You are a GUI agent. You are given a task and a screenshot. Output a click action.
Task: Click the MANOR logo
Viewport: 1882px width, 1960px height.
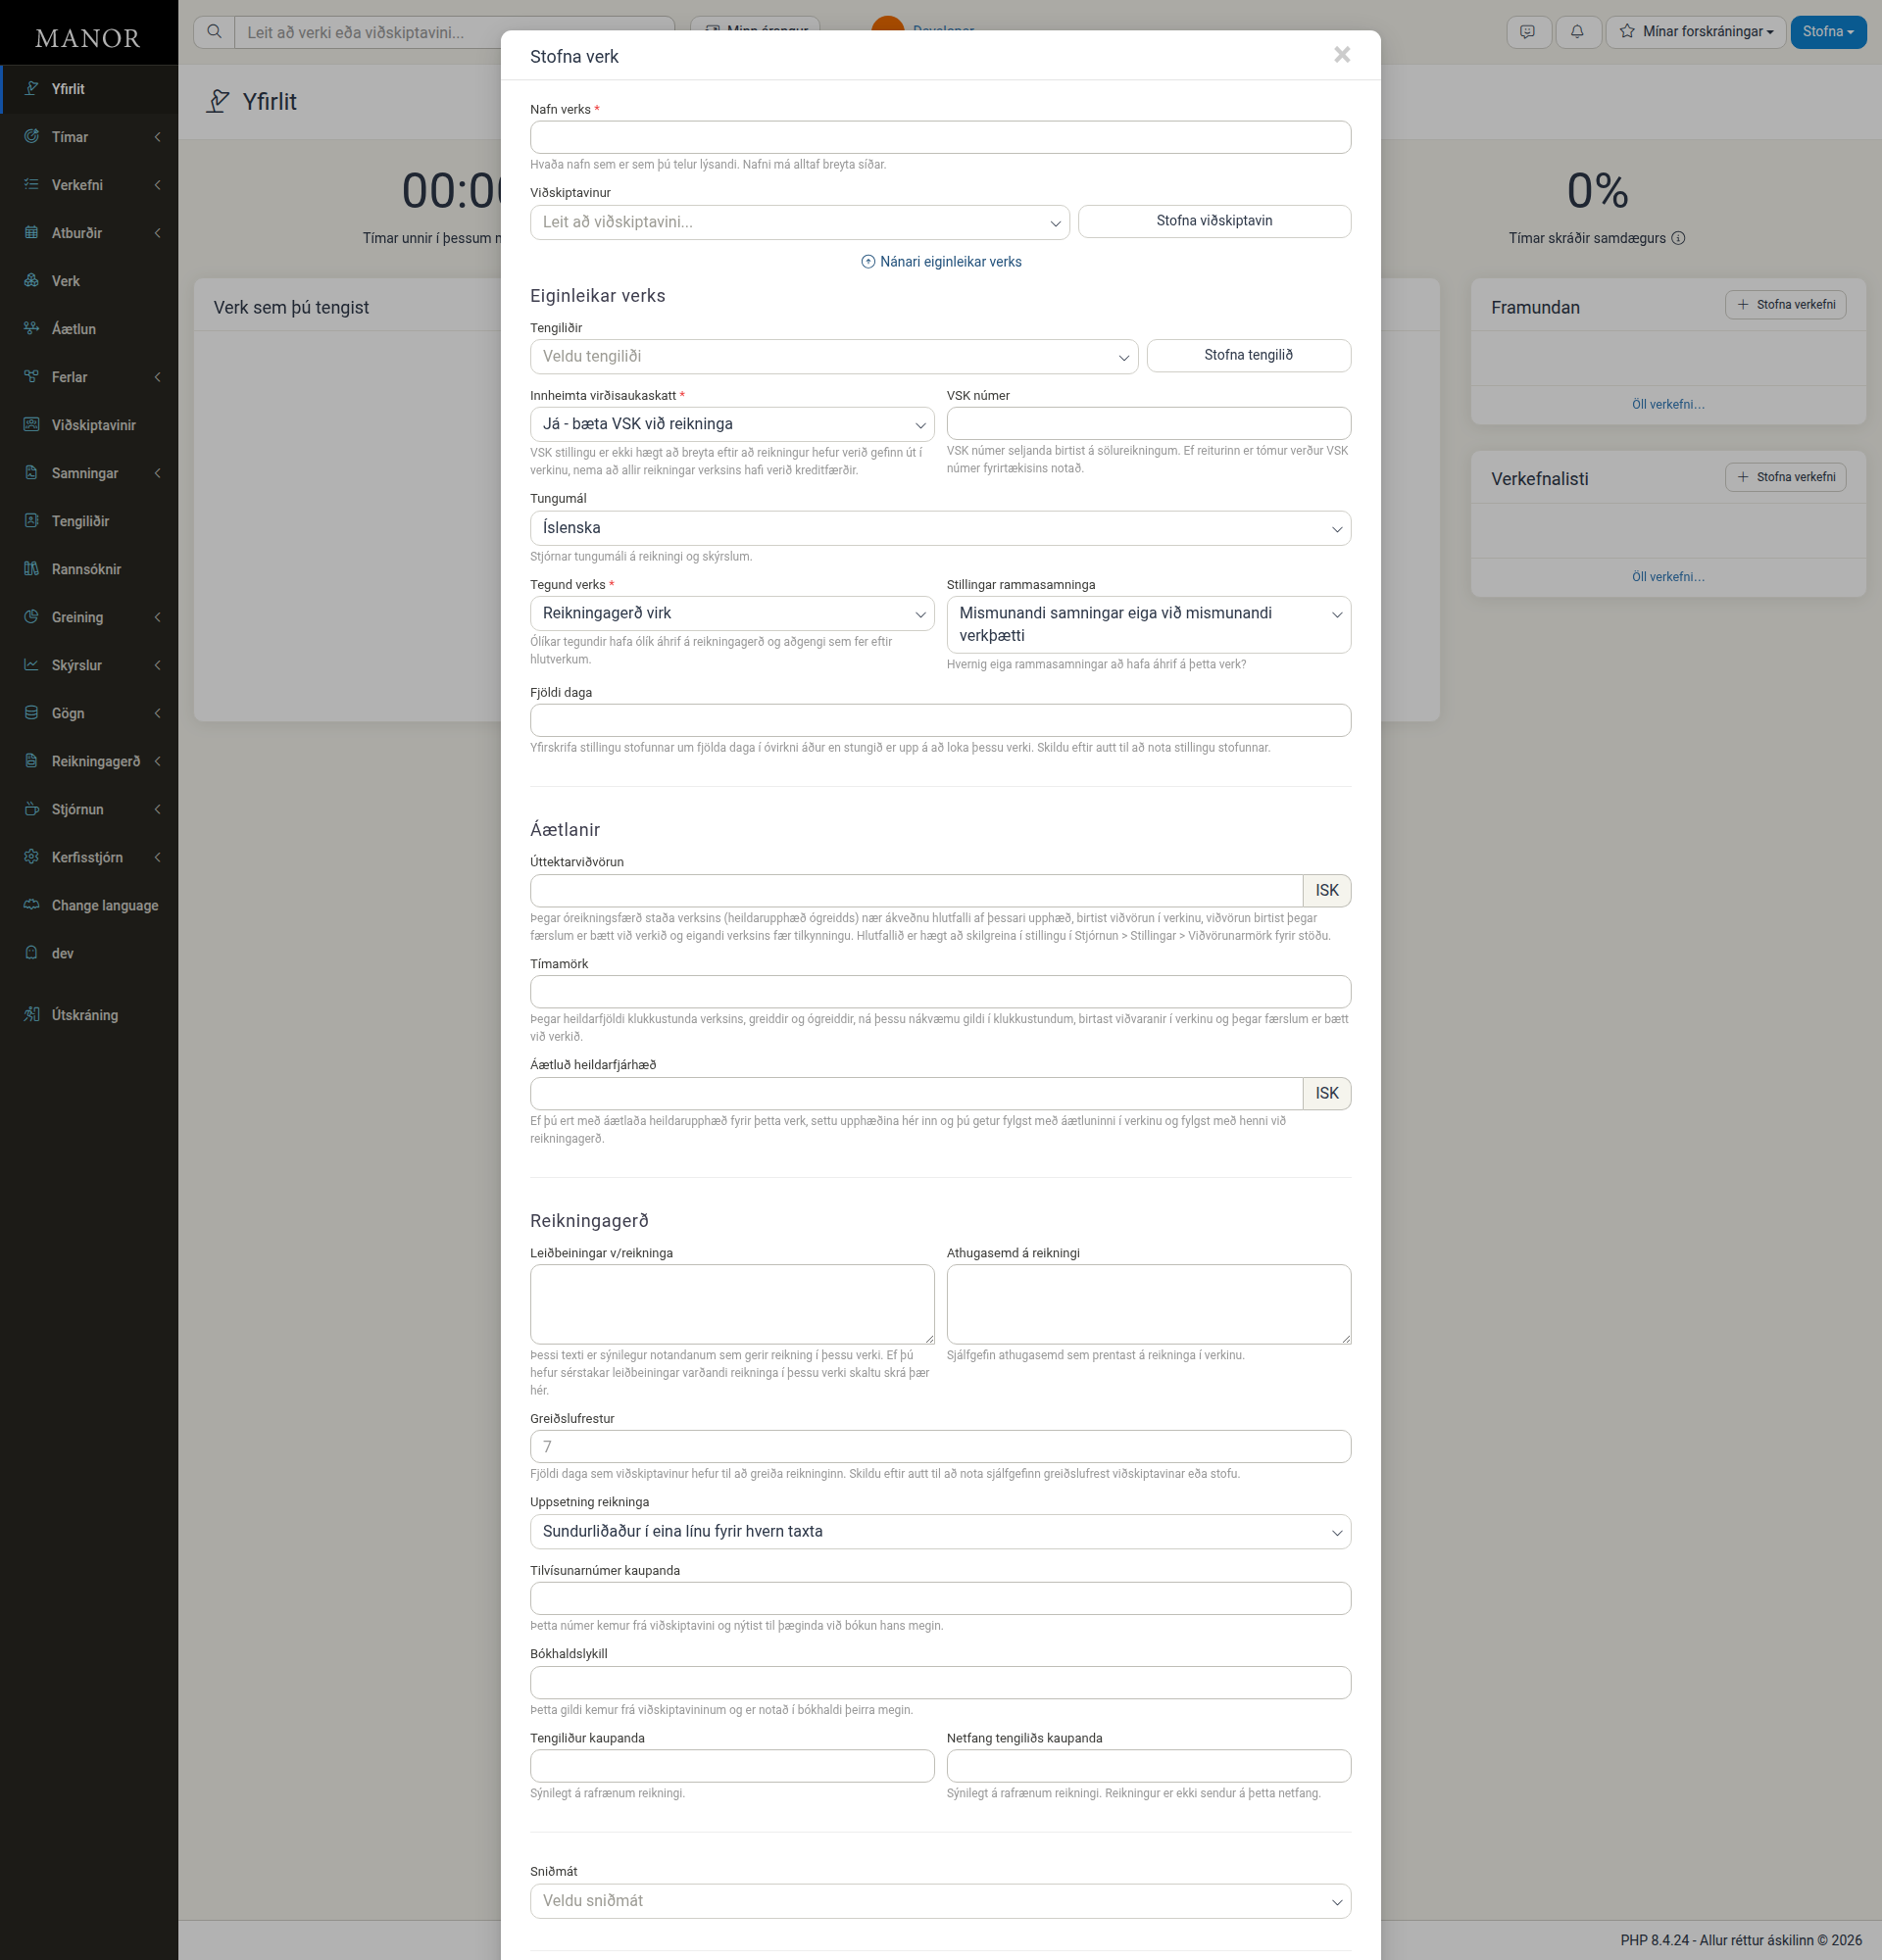pos(88,38)
